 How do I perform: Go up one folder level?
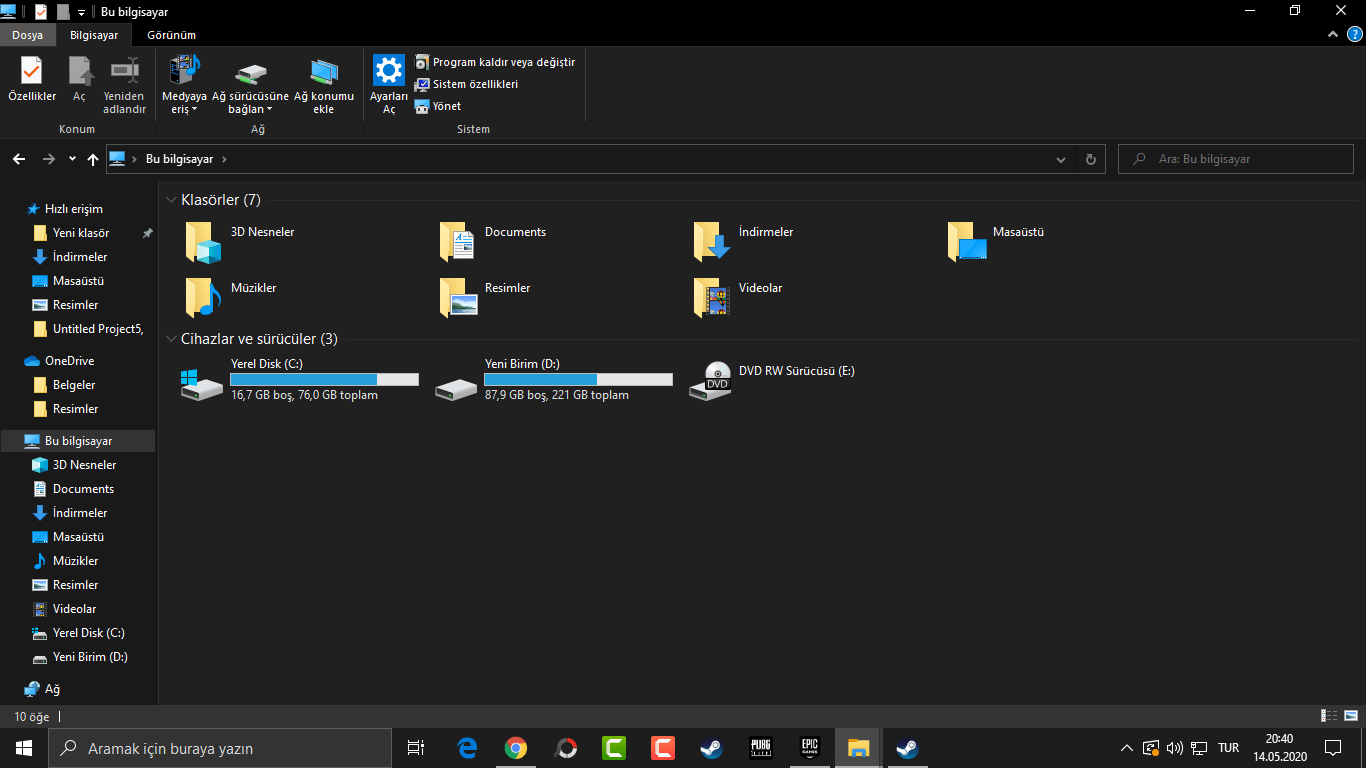click(x=93, y=159)
